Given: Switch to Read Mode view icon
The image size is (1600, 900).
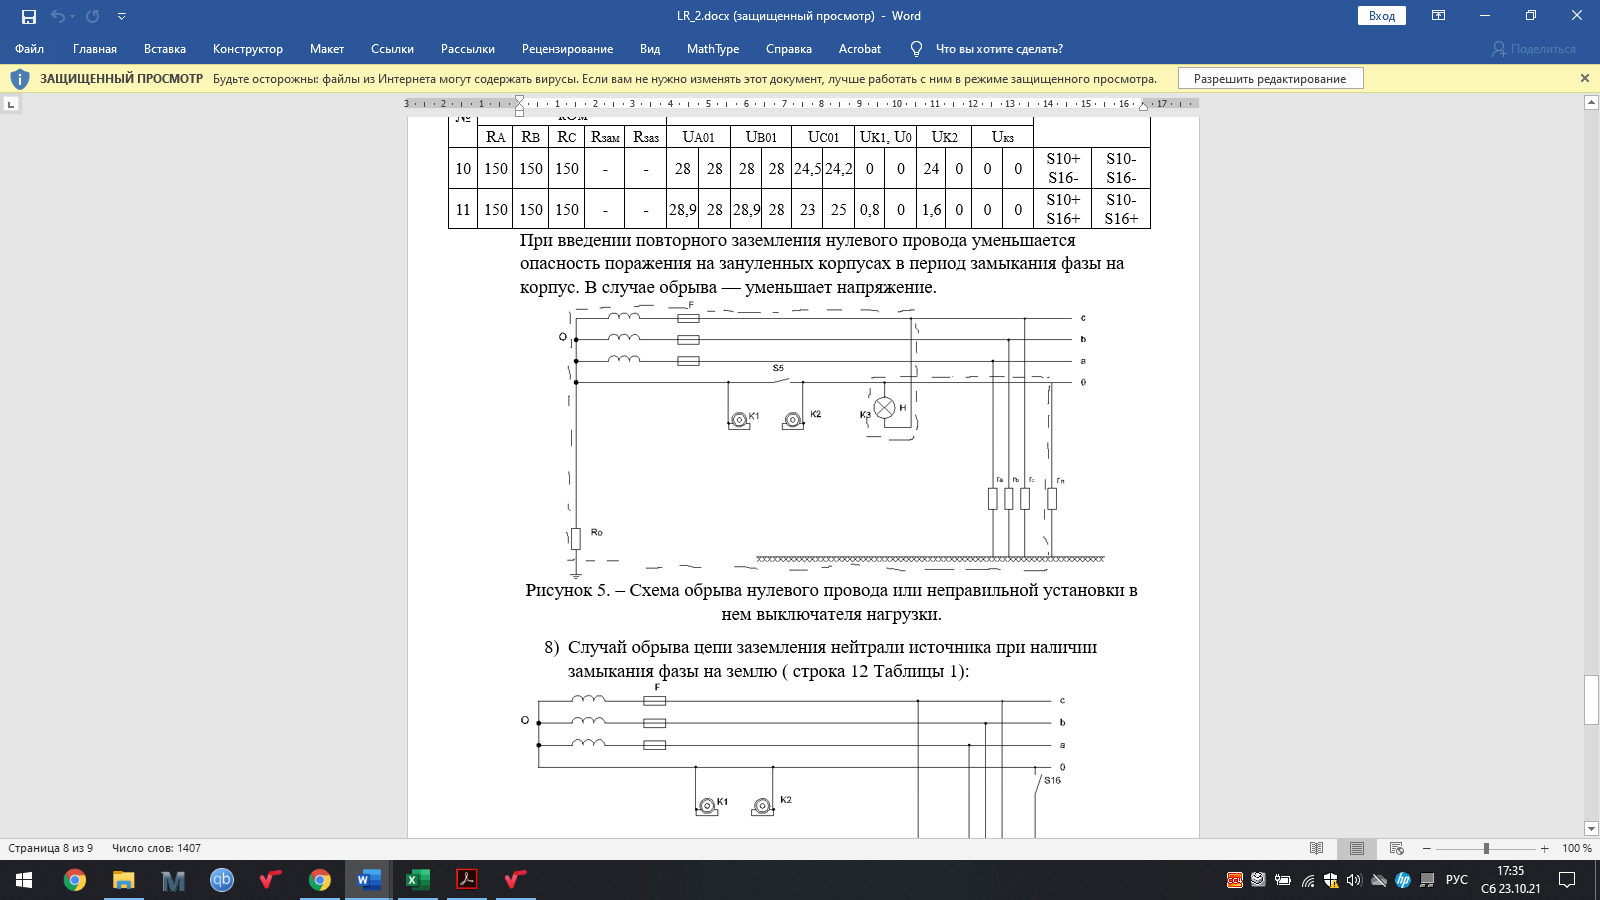Looking at the screenshot, I should pyautogui.click(x=1317, y=848).
